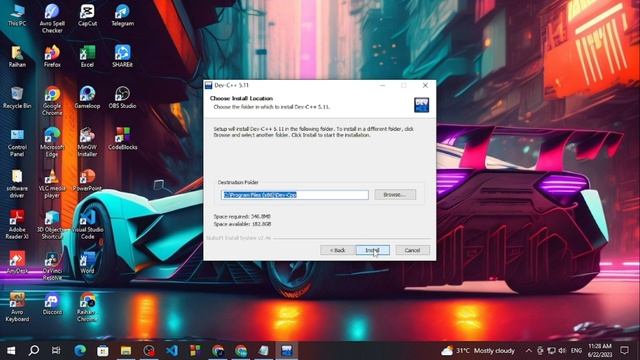Select the software driver folder icon
The image size is (640, 360).
pos(17,184)
